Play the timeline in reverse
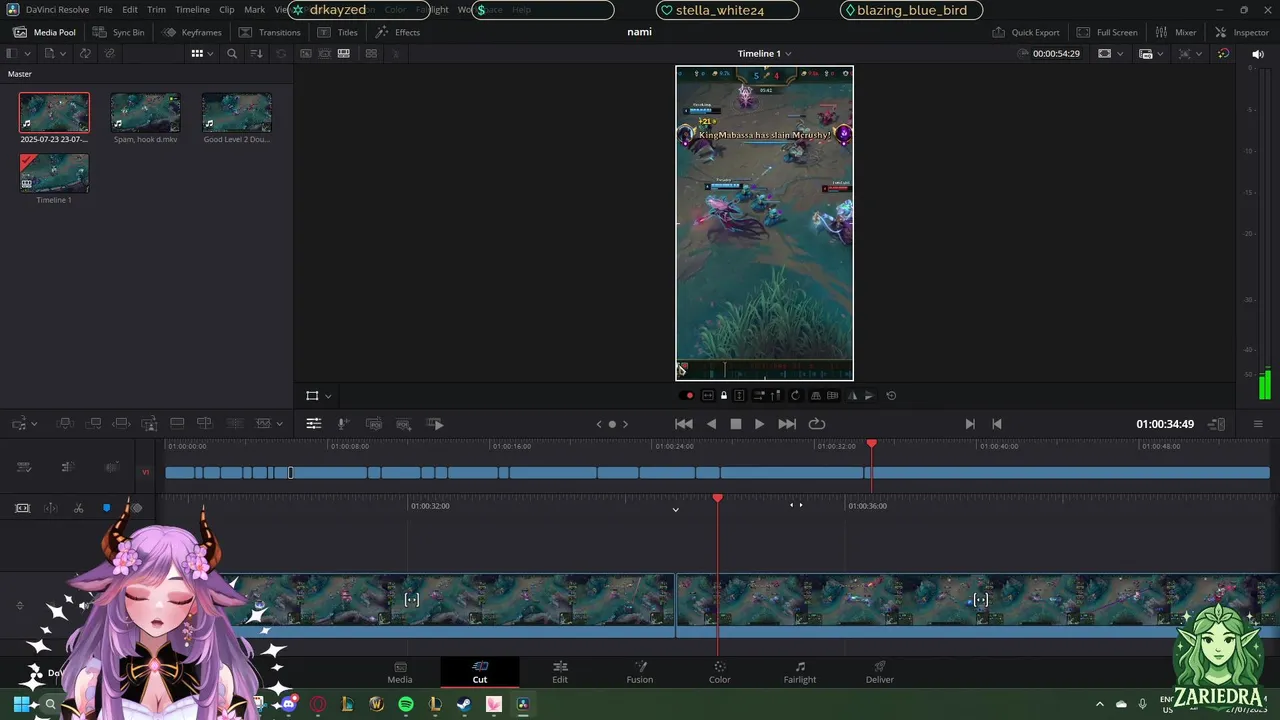The image size is (1280, 720). coord(711,424)
